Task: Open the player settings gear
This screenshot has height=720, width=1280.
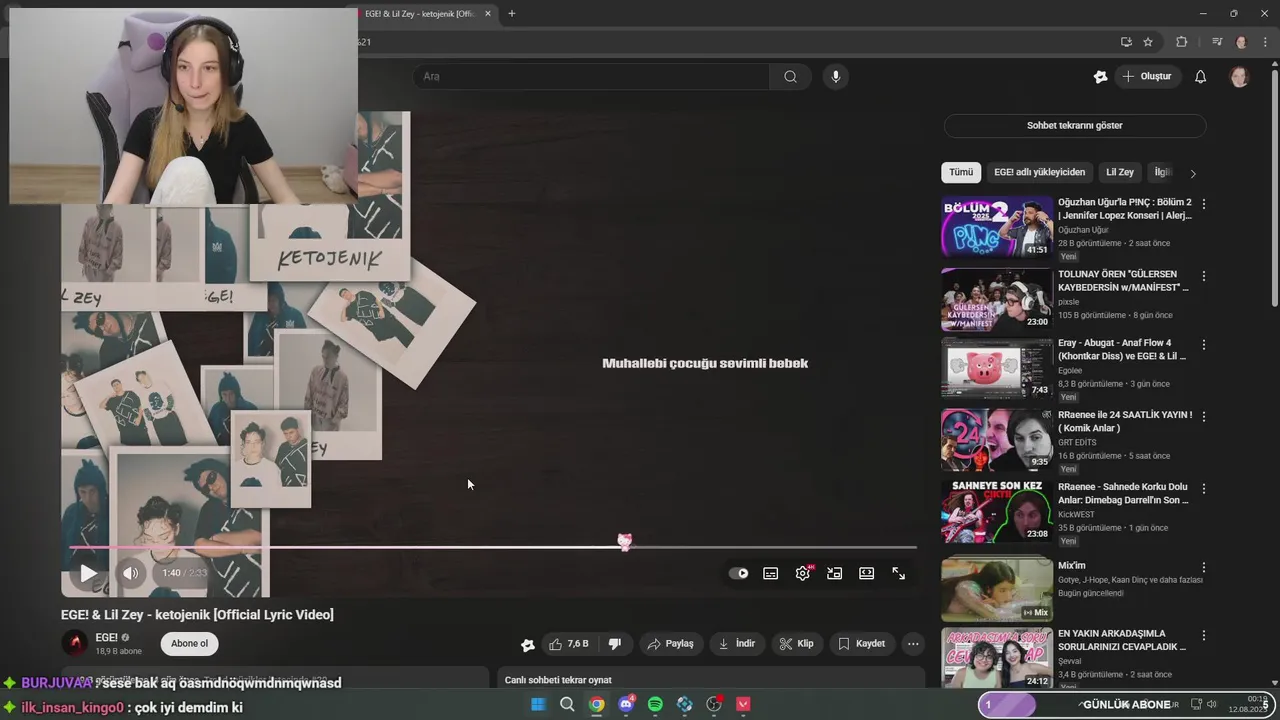Action: pos(803,573)
